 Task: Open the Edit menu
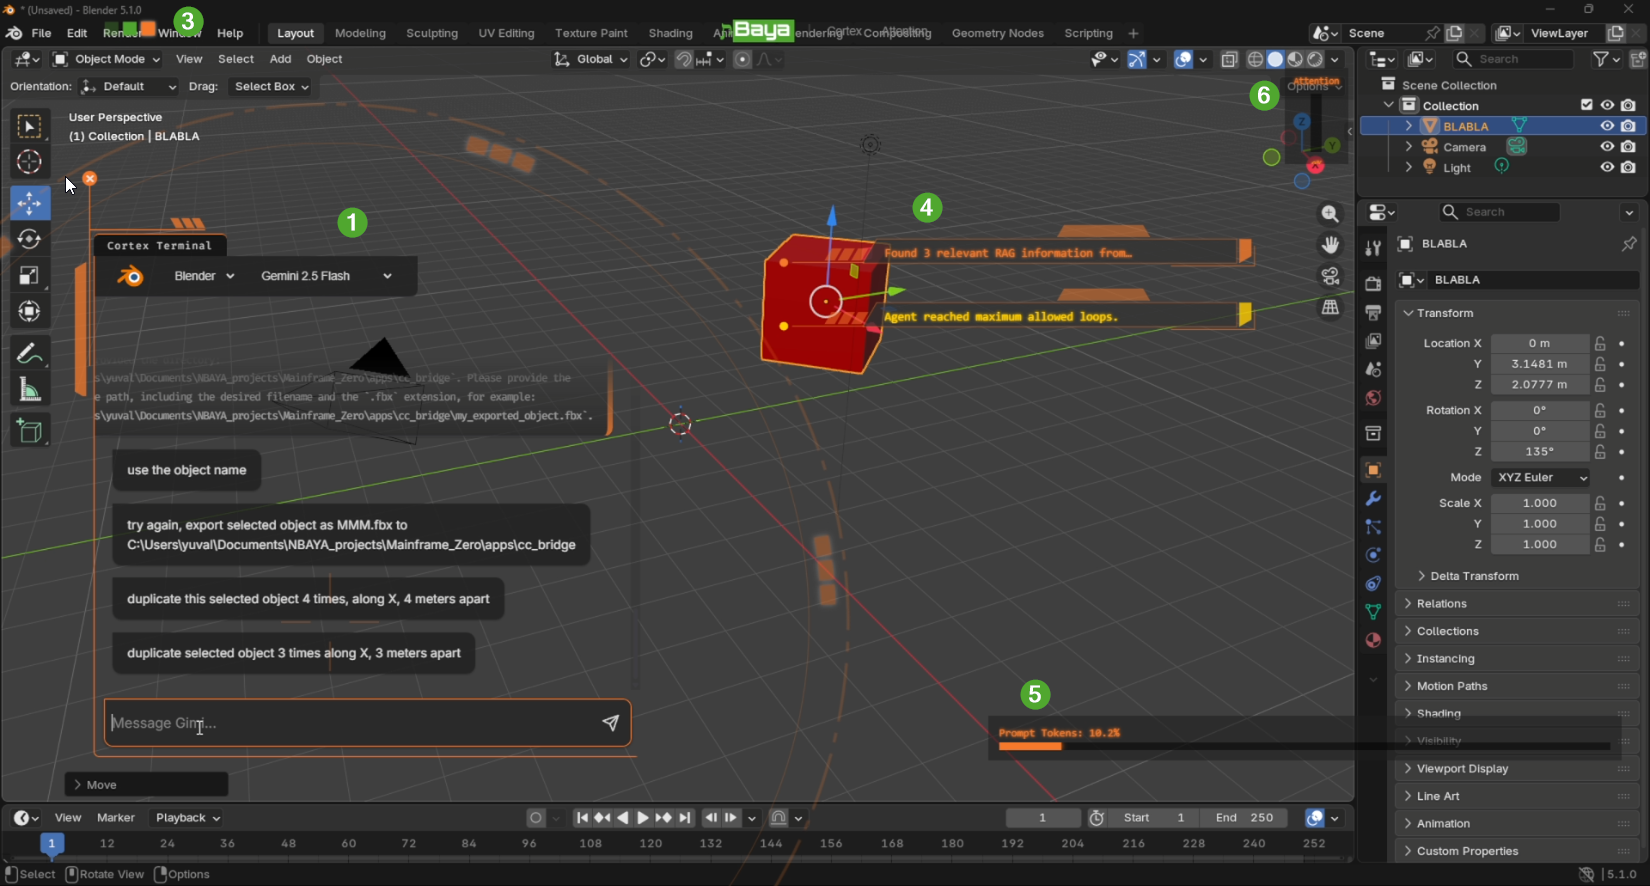77,33
